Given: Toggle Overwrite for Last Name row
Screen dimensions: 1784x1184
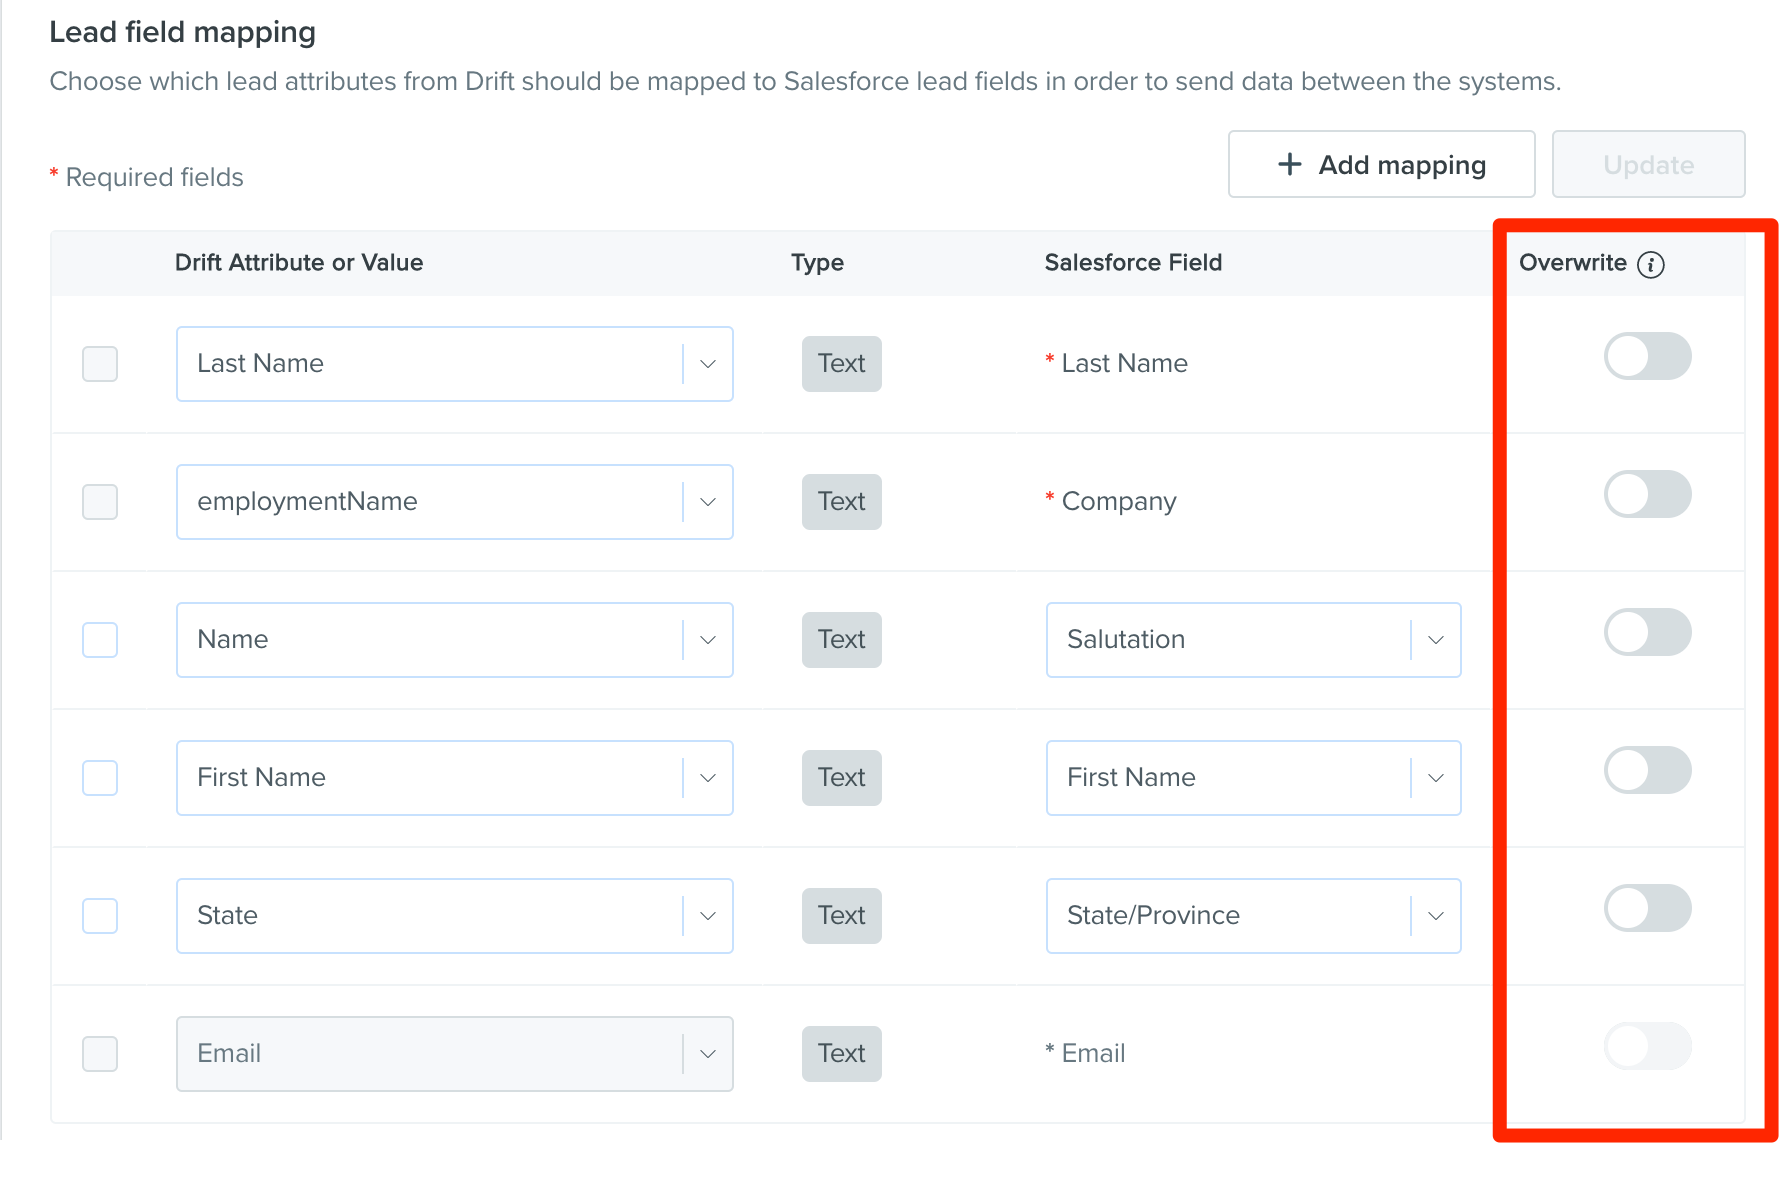Looking at the screenshot, I should coord(1648,356).
